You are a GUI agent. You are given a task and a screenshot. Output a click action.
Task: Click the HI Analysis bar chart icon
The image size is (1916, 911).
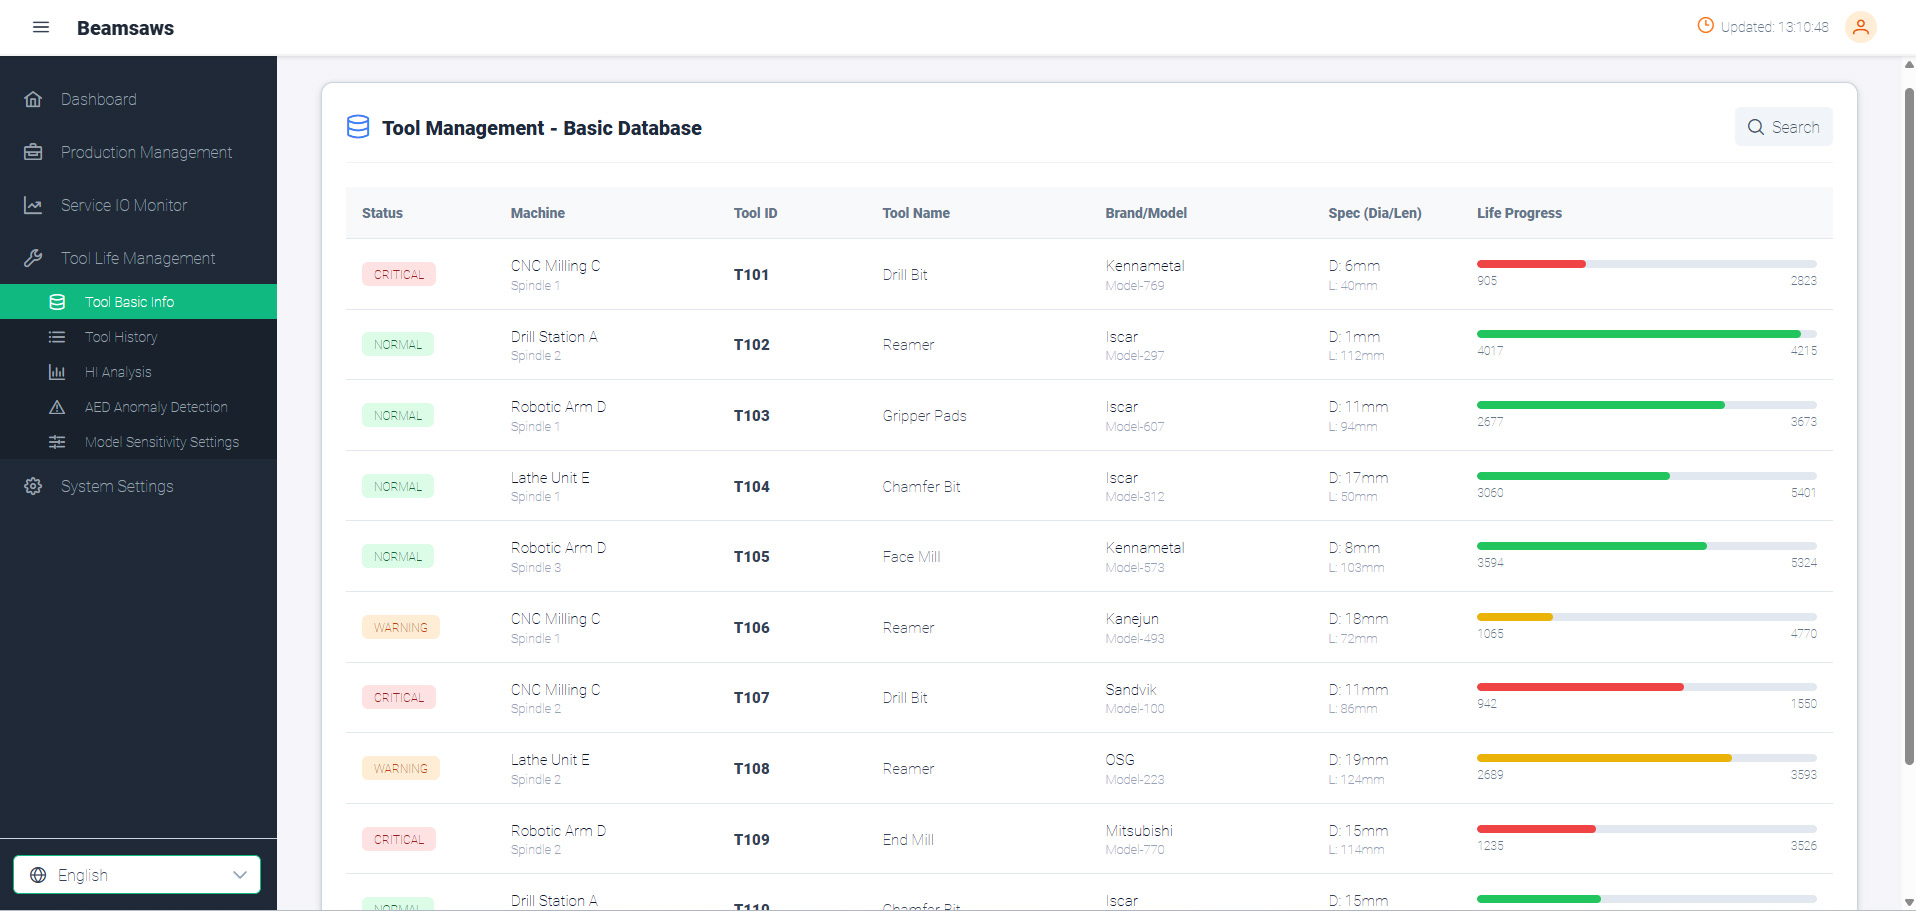pyautogui.click(x=57, y=372)
